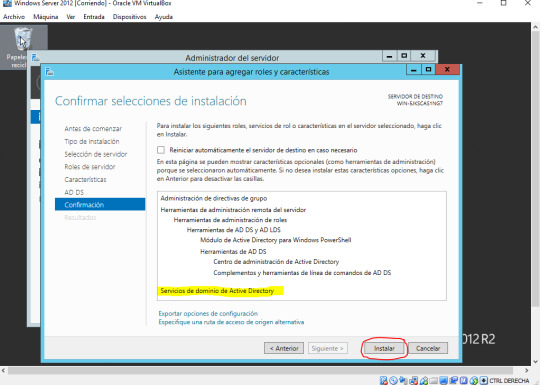
Task: Click the VirtualBox audio status icon
Action: pos(403,380)
